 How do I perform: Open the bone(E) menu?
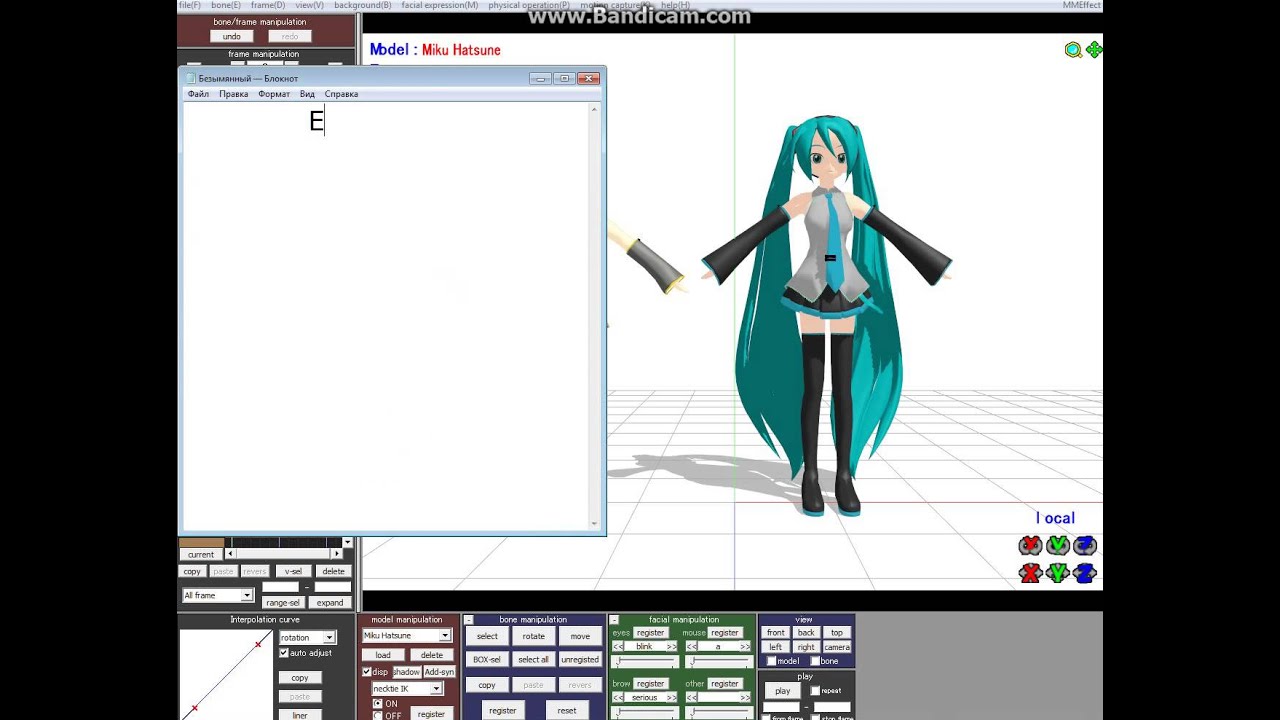[x=226, y=5]
